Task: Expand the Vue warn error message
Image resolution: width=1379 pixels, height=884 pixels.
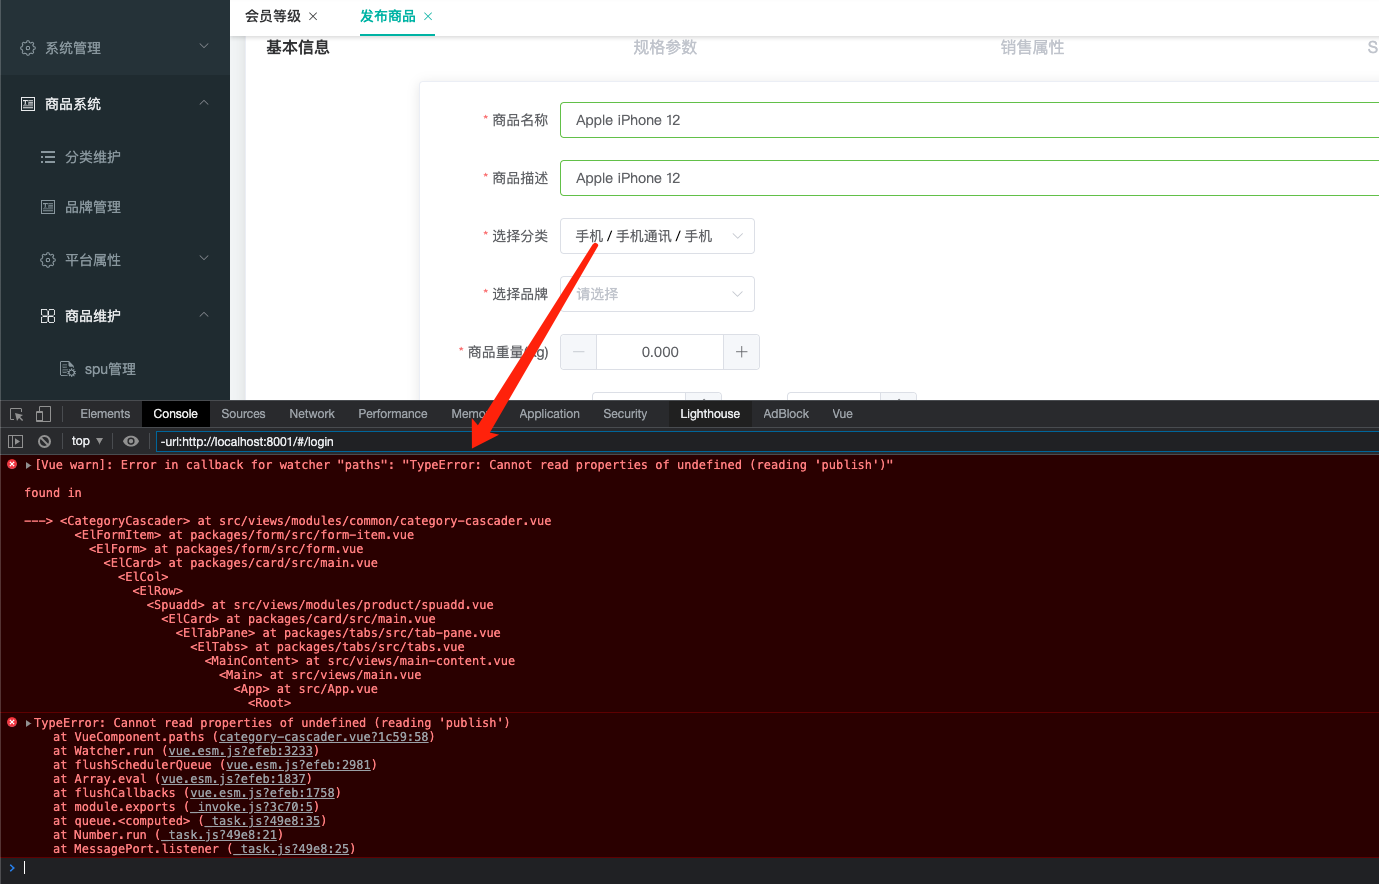Action: (29, 465)
